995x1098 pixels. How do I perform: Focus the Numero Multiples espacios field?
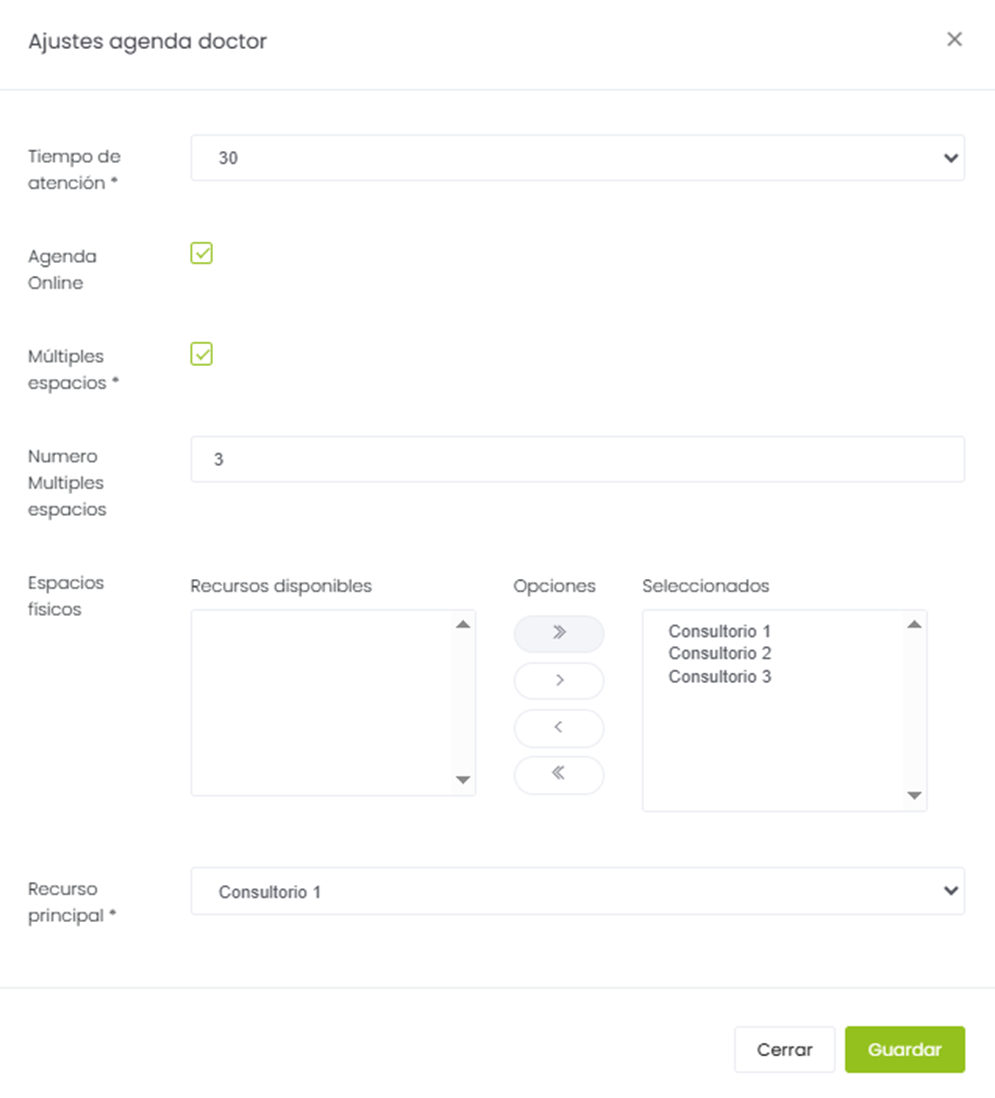click(x=577, y=459)
